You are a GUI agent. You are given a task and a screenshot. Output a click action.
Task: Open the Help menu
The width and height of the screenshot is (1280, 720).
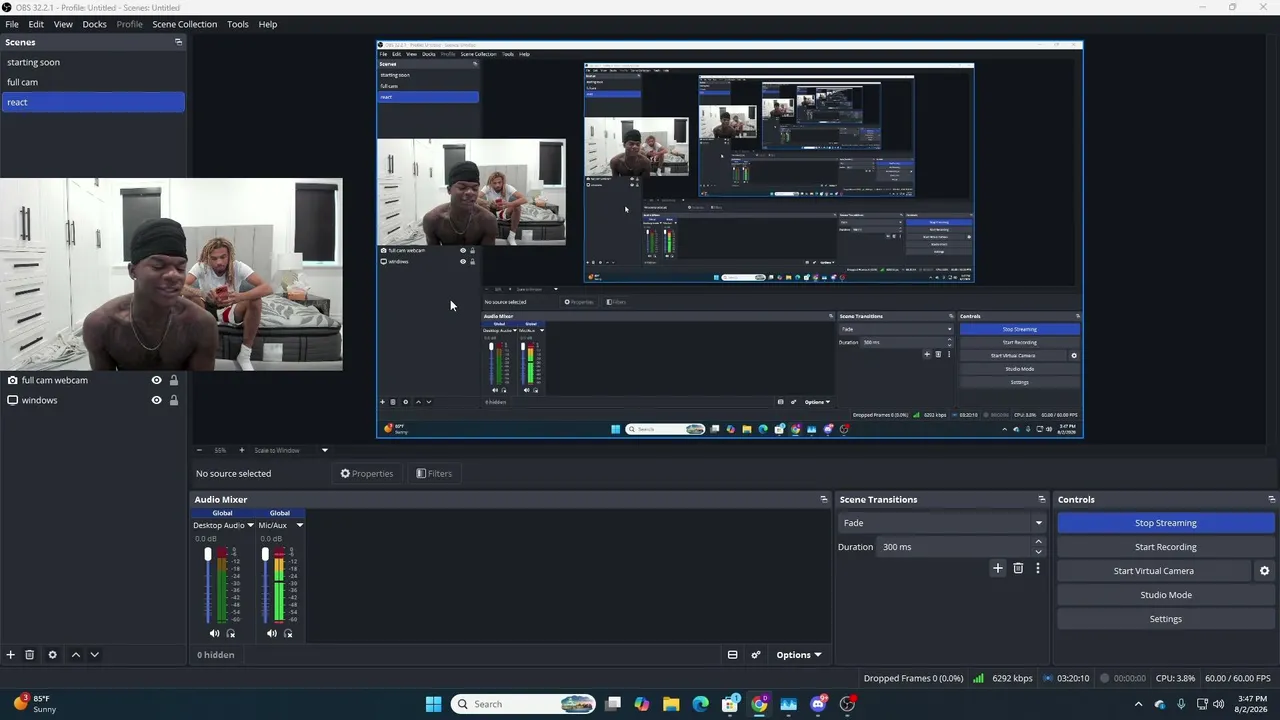268,24
